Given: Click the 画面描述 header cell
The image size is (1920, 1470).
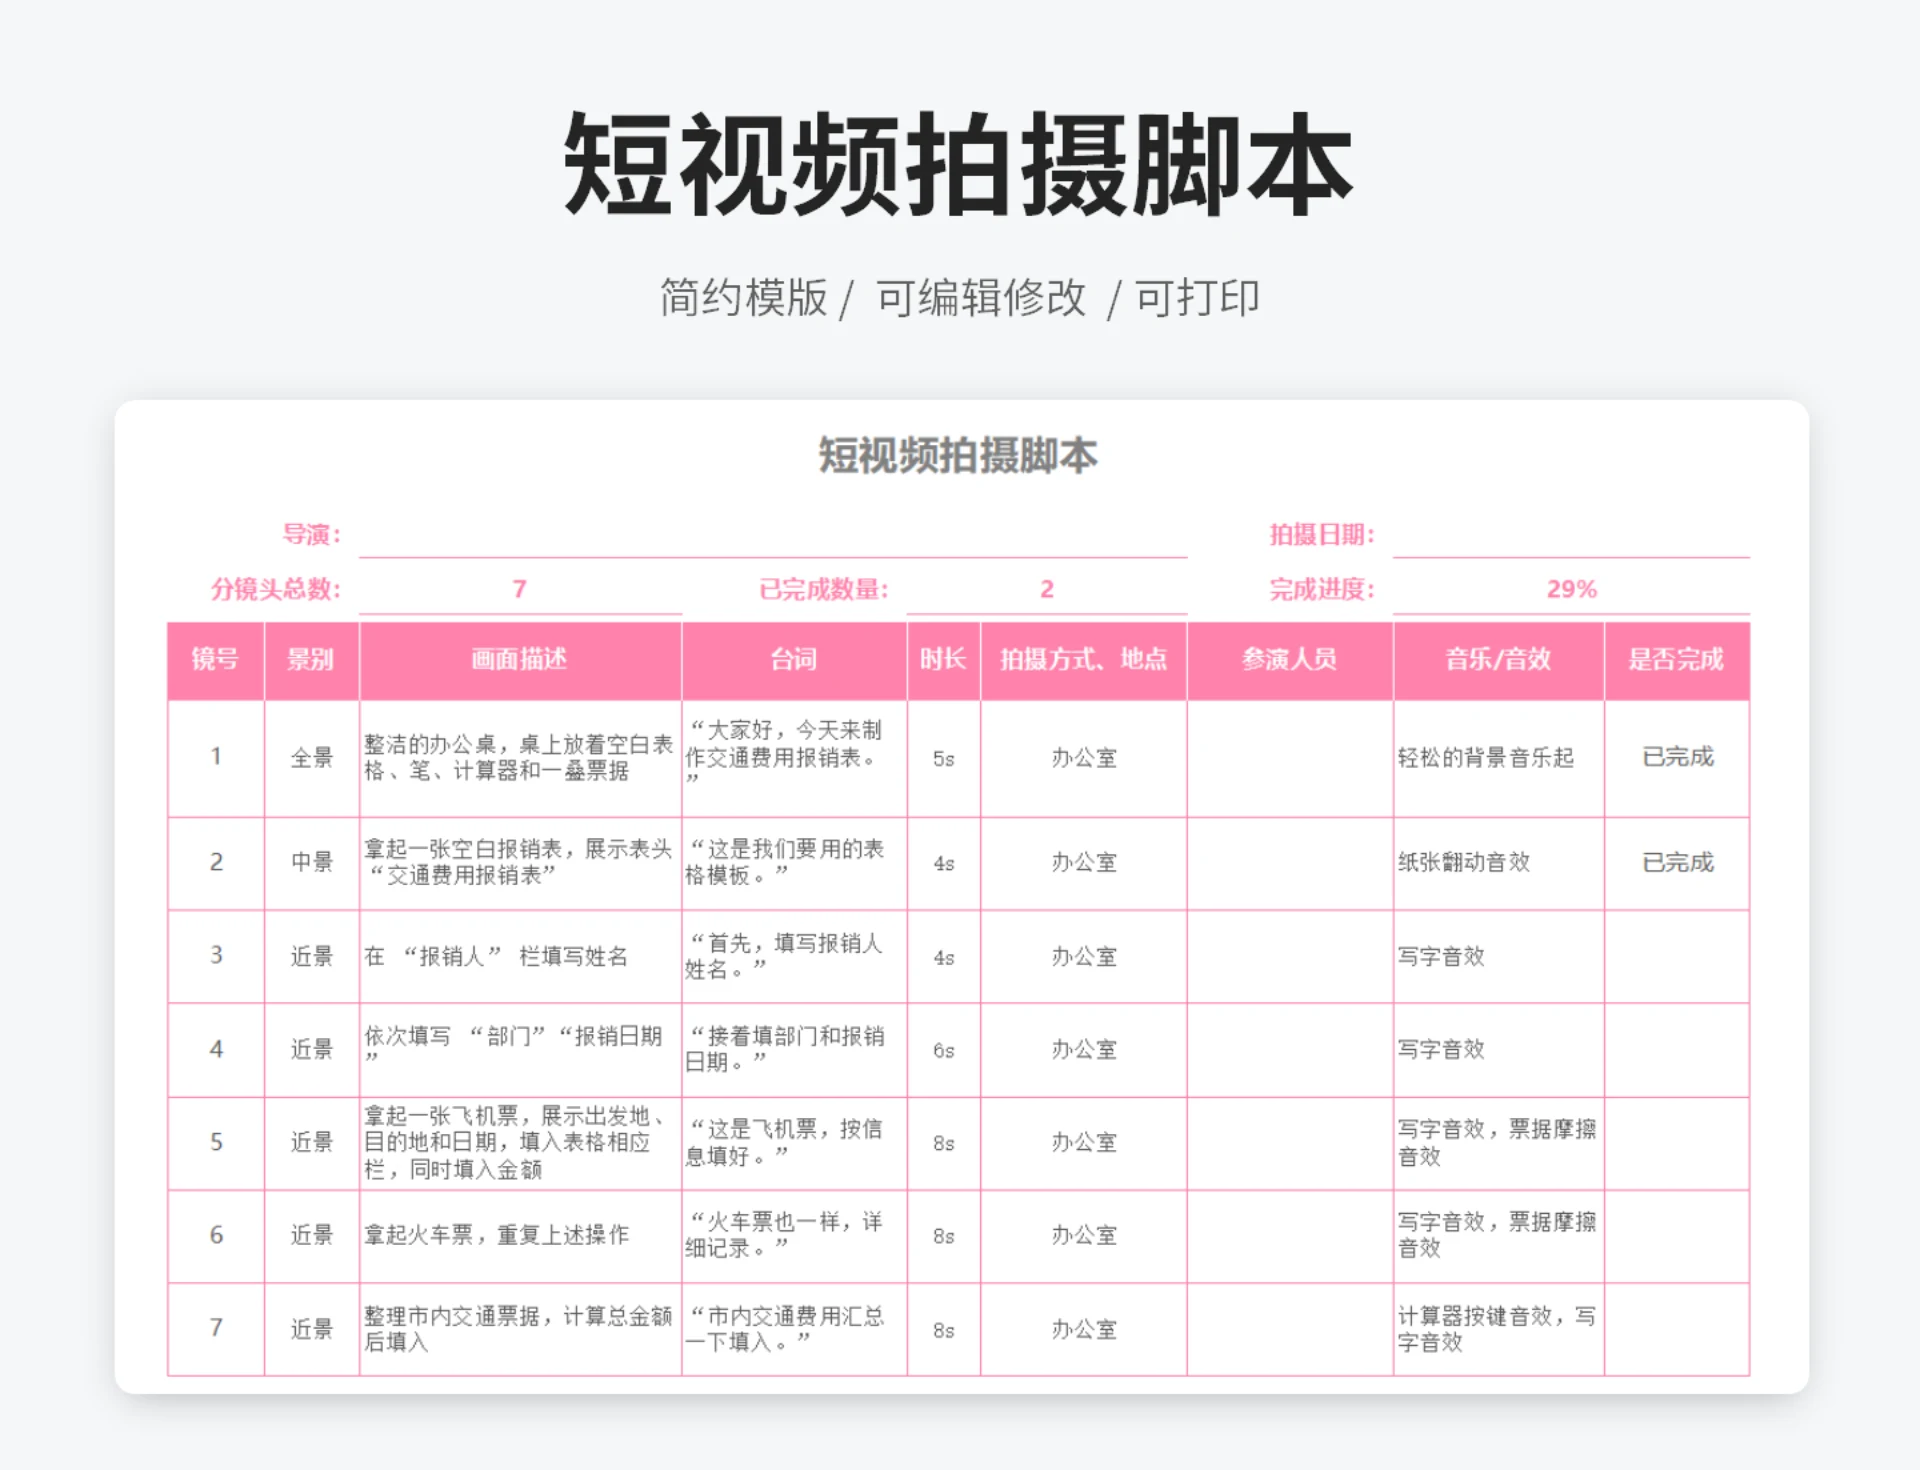Looking at the screenshot, I should 517,660.
